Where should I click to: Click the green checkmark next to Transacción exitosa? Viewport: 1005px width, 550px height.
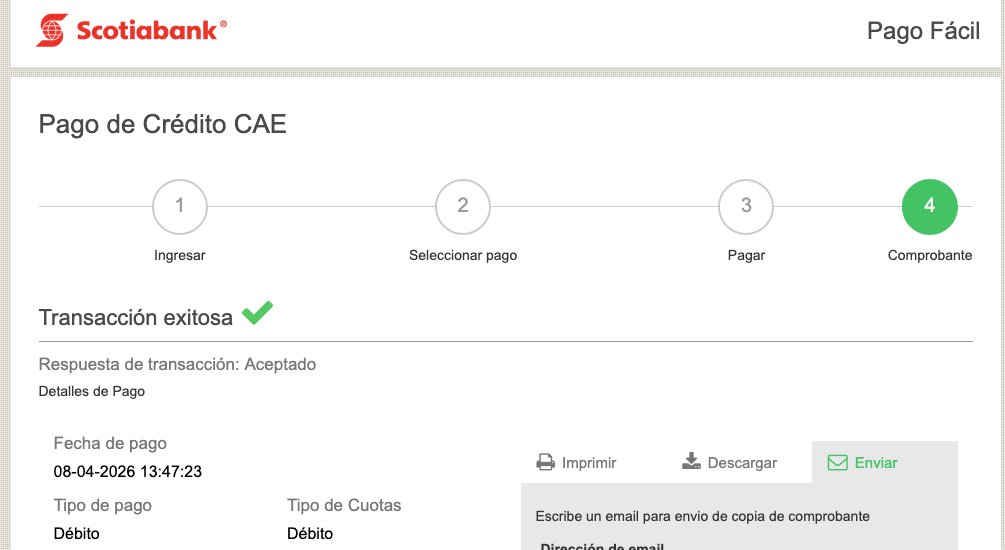(257, 313)
